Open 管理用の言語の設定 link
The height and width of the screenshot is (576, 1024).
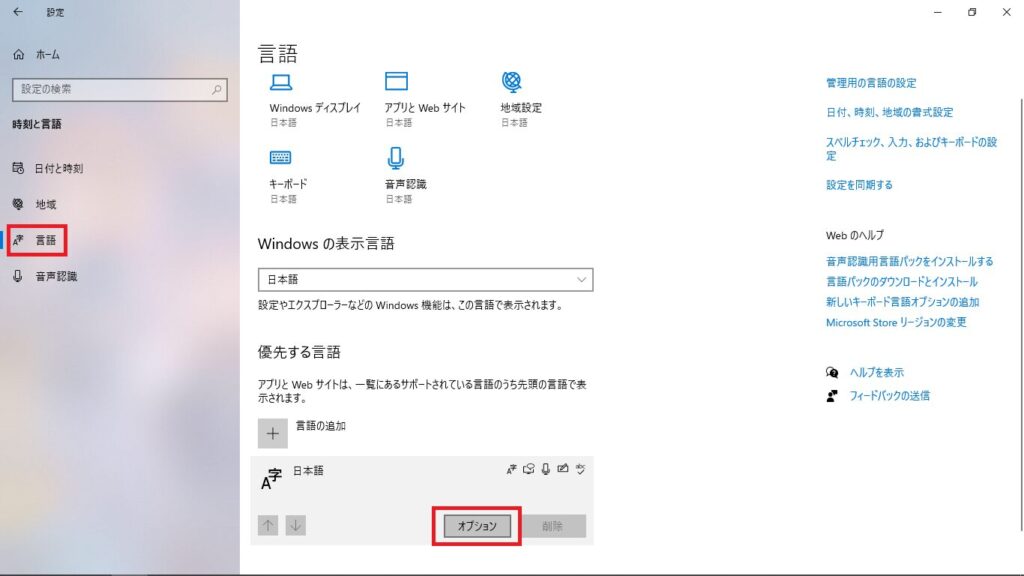coord(871,83)
